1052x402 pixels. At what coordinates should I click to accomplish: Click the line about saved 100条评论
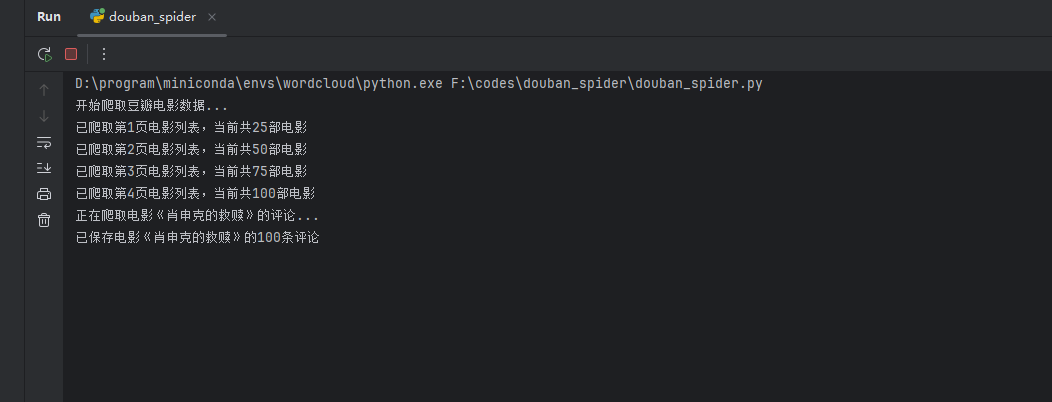197,238
